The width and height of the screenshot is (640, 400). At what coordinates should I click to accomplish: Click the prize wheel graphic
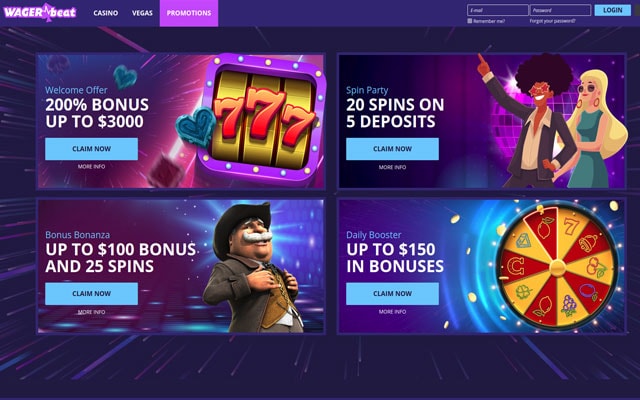(557, 267)
